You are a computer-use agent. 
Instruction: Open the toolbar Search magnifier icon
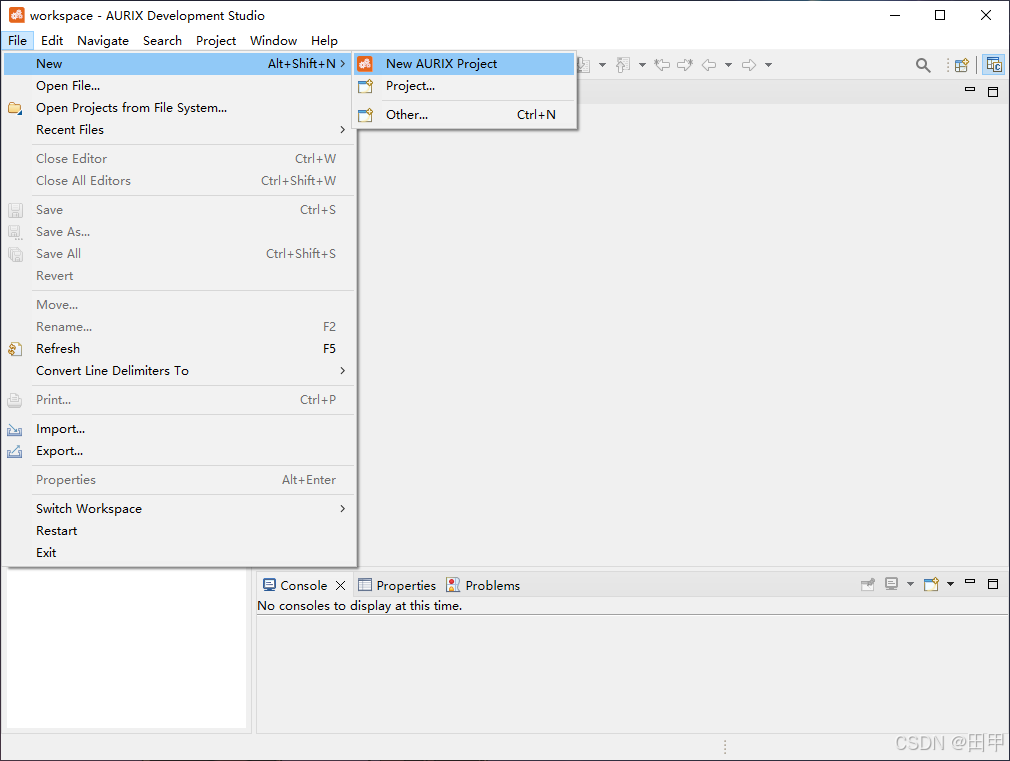tap(923, 65)
